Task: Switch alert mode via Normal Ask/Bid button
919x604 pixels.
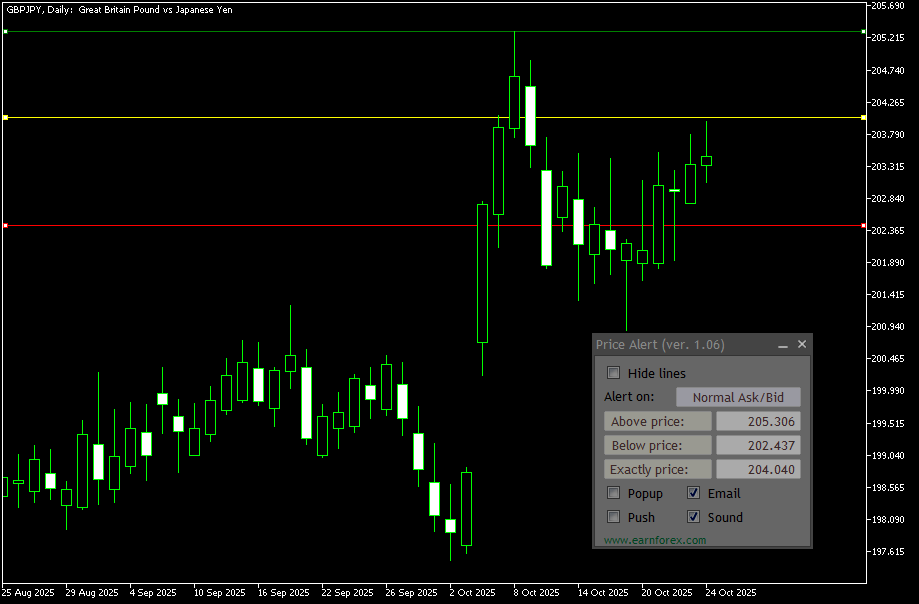Action: [738, 397]
